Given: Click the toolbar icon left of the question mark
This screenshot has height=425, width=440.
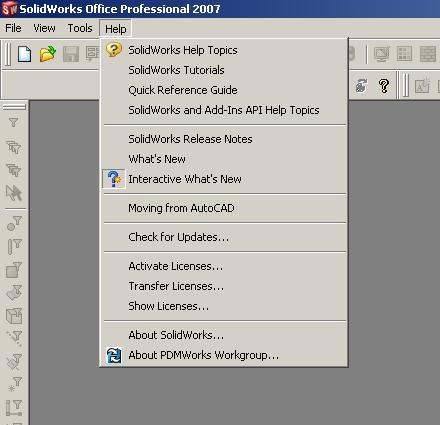Looking at the screenshot, I should pos(361,86).
